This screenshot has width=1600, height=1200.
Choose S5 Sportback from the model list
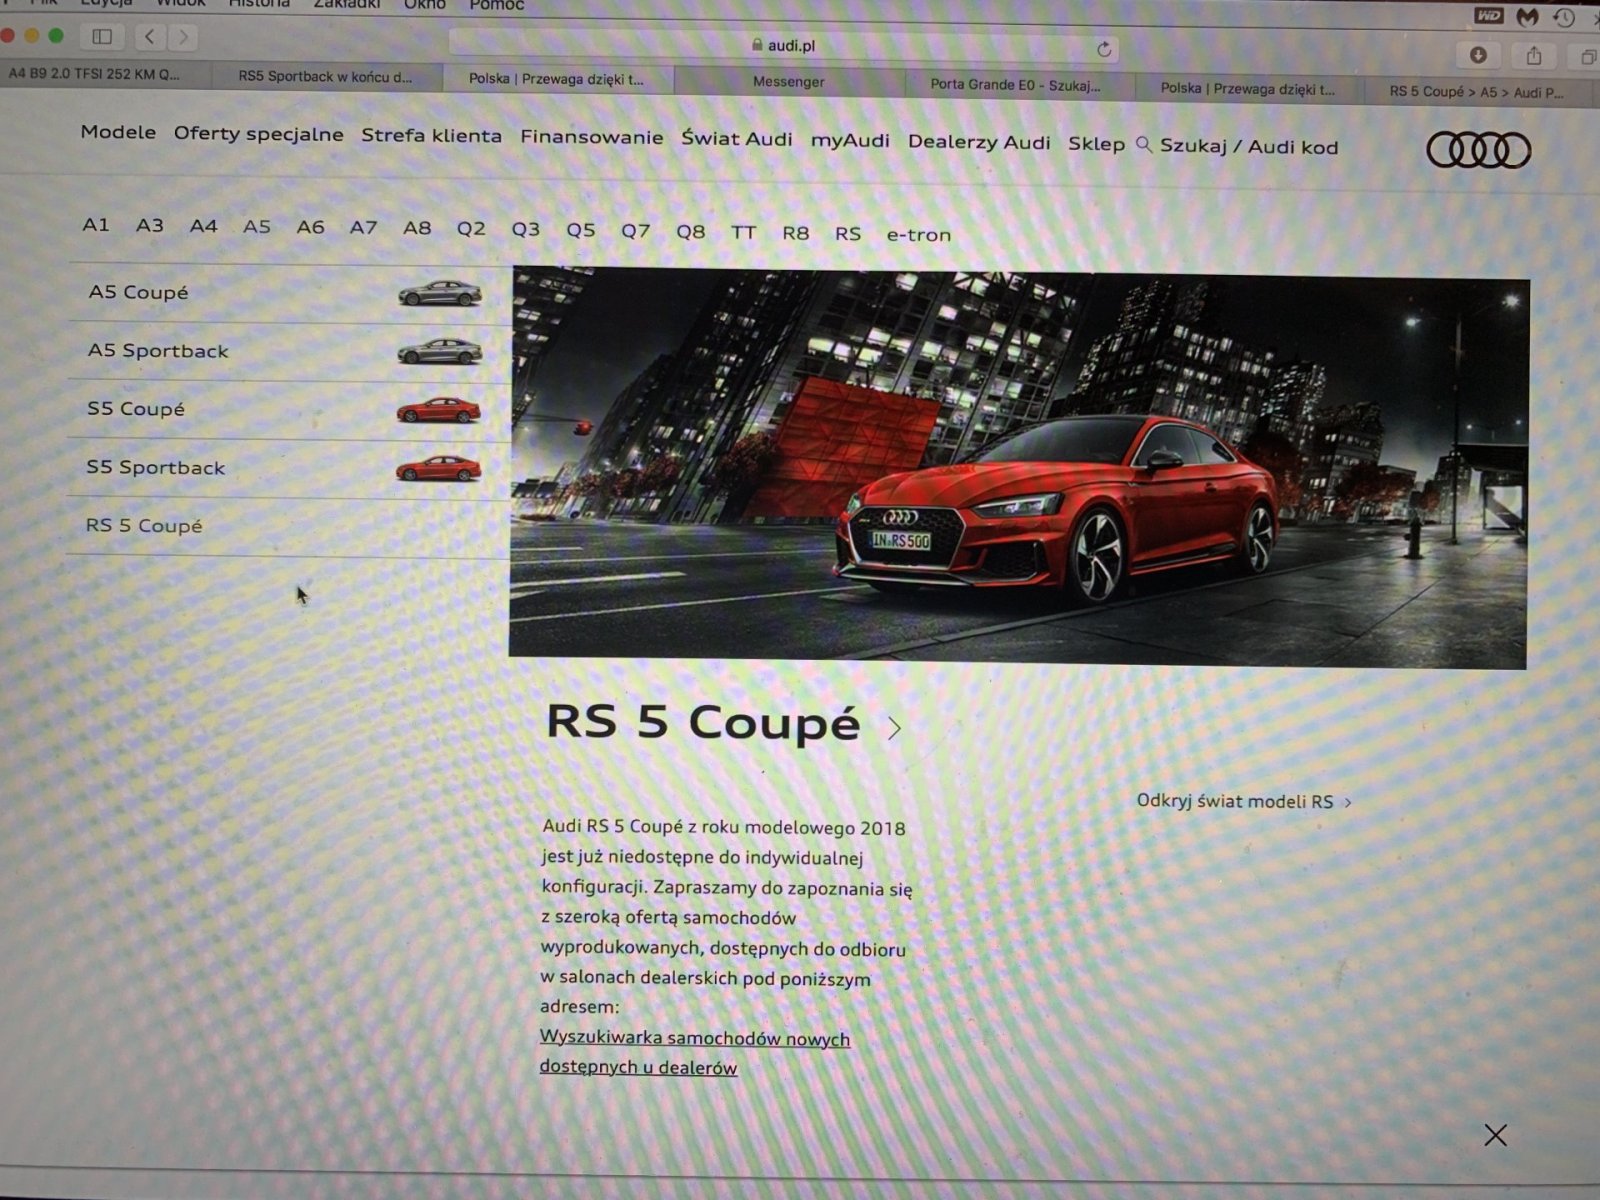pyautogui.click(x=156, y=467)
